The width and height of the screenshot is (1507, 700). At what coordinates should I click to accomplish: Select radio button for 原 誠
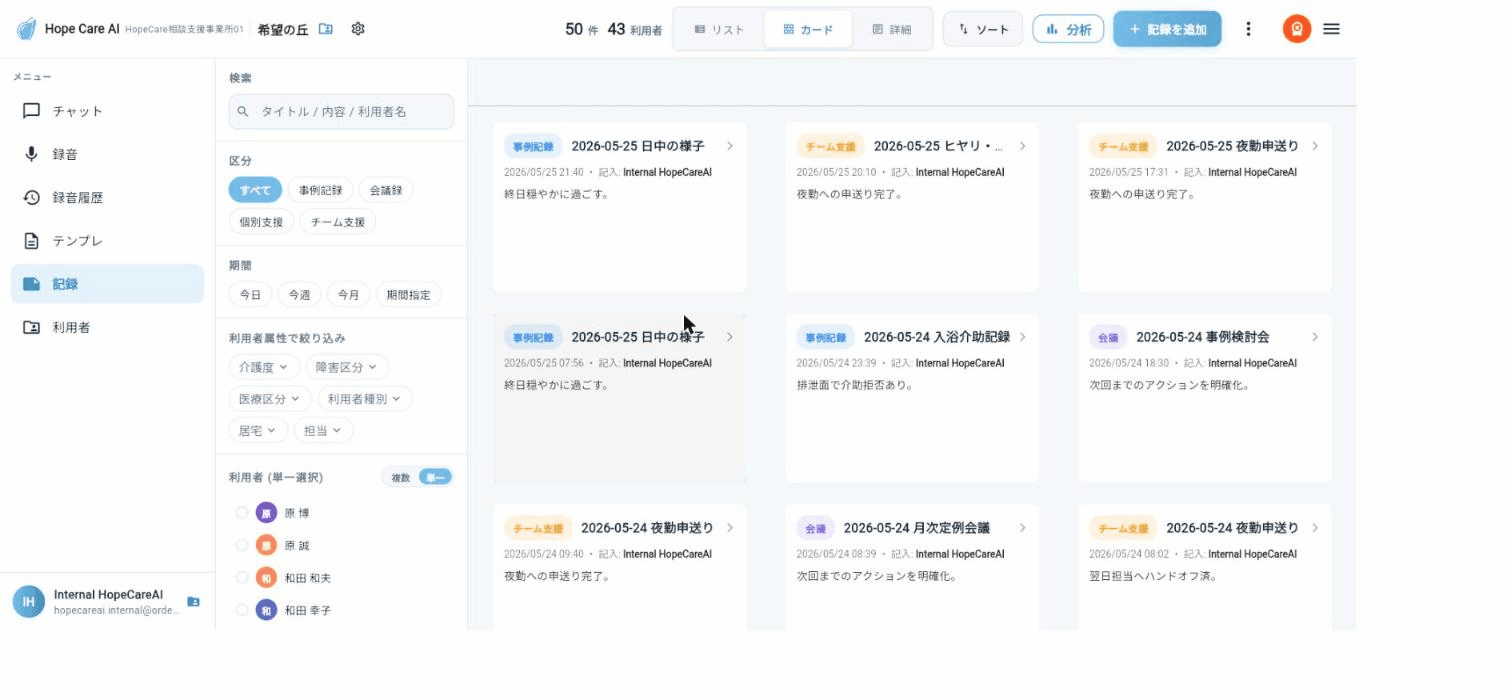[x=242, y=545]
